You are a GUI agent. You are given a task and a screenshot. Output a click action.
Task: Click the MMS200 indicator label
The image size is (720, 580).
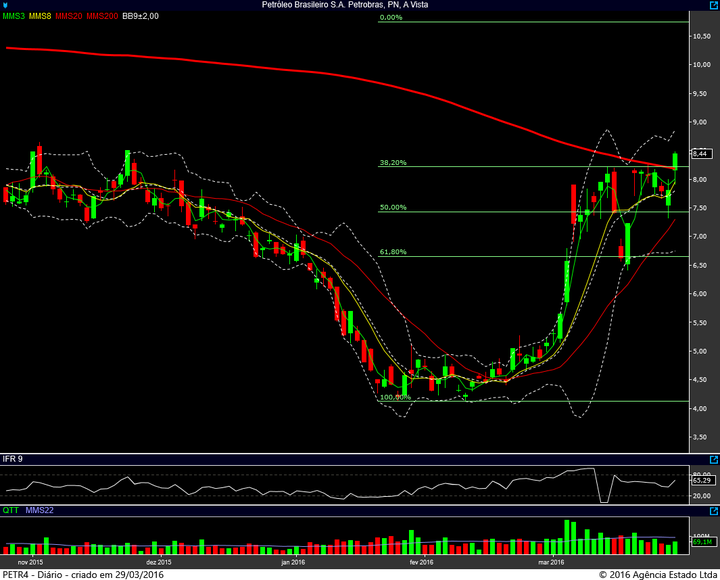coord(102,16)
